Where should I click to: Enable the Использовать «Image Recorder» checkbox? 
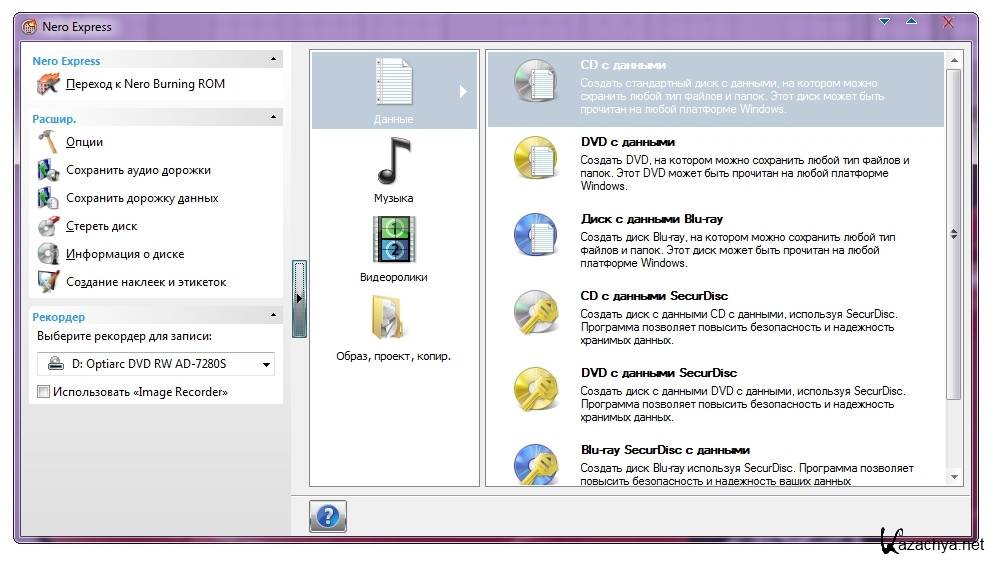[x=43, y=392]
